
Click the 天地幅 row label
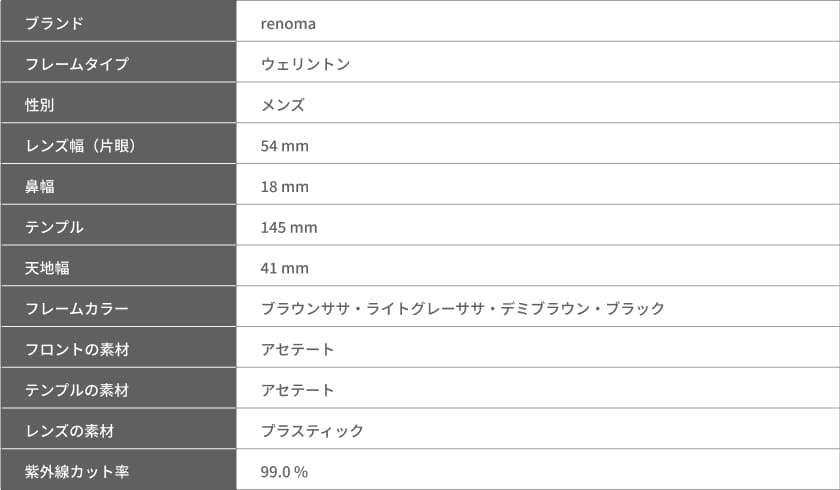point(47,268)
